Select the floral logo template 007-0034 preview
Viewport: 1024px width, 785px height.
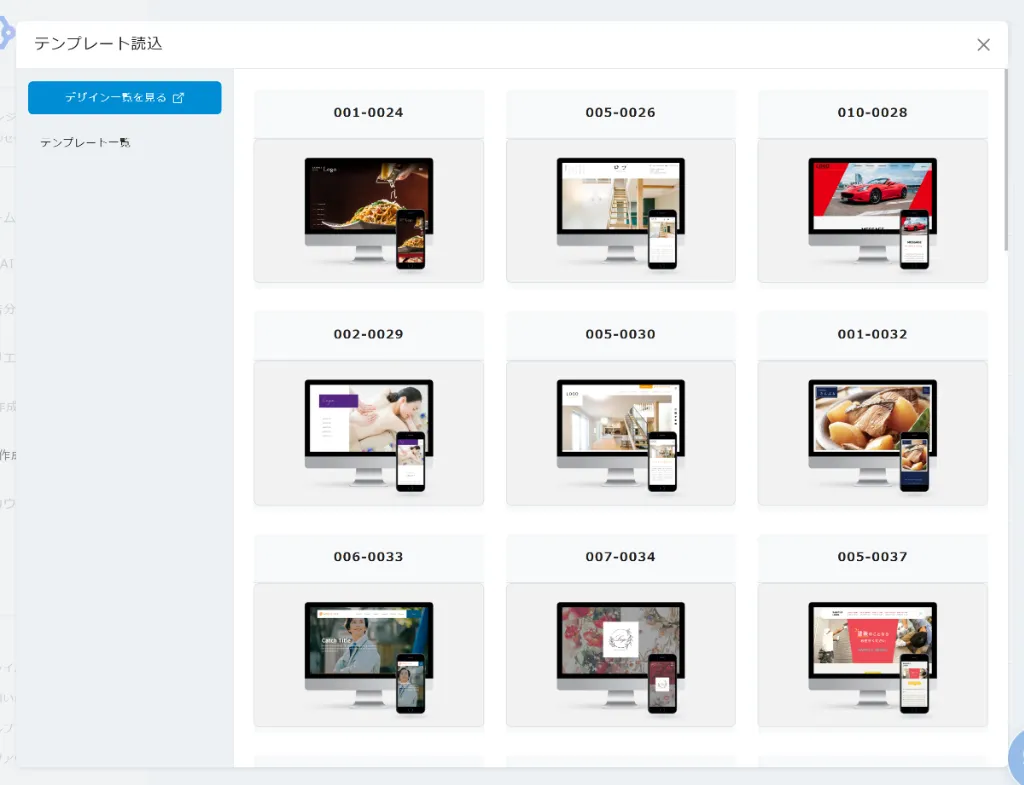[621, 655]
